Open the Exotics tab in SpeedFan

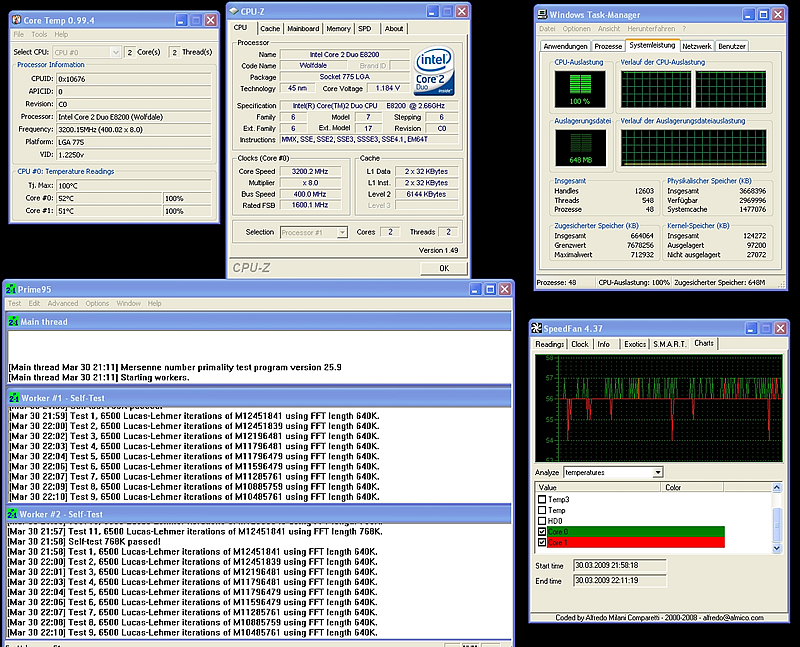coord(635,344)
